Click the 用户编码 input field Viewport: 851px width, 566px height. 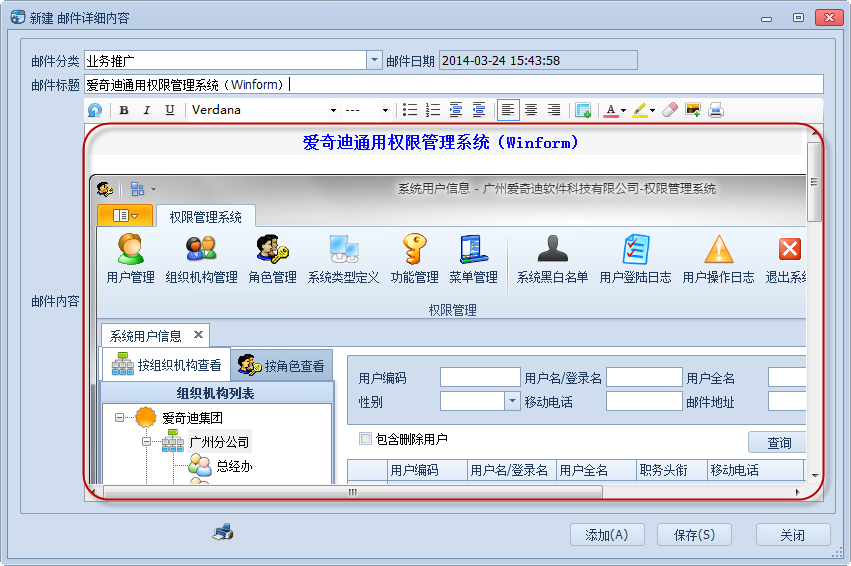480,377
